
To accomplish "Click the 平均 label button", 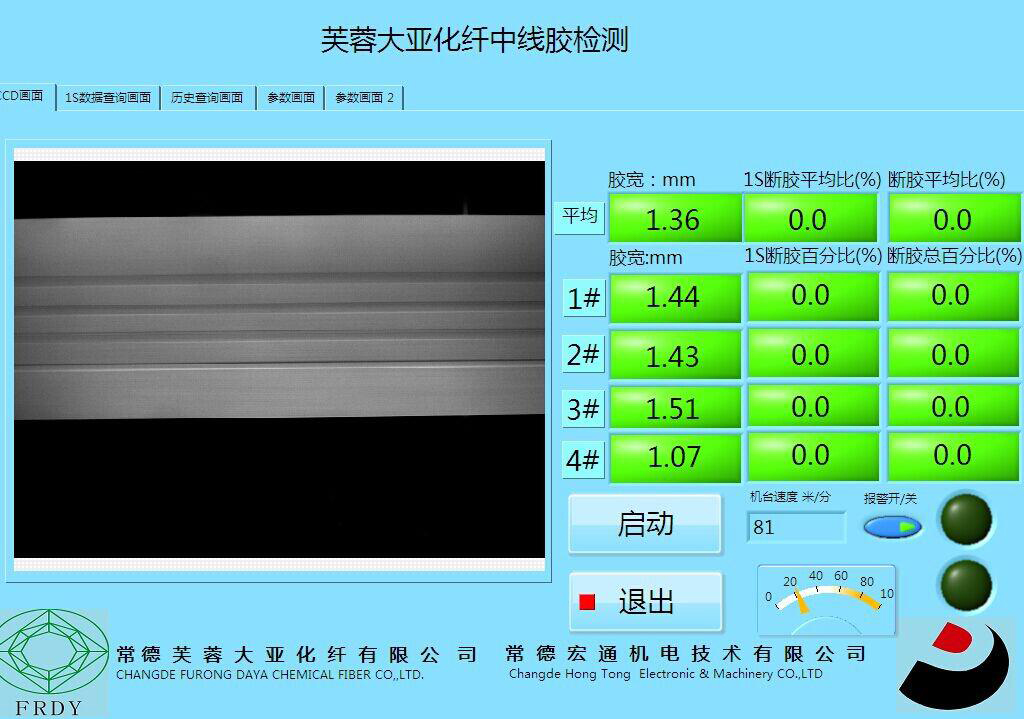I will [580, 216].
